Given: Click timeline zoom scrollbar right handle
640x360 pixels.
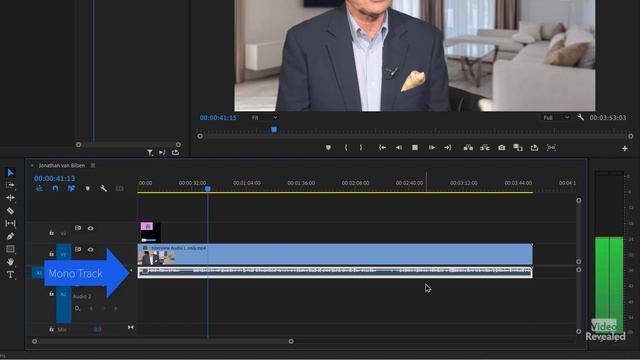Looking at the screenshot, I should pos(291,341).
